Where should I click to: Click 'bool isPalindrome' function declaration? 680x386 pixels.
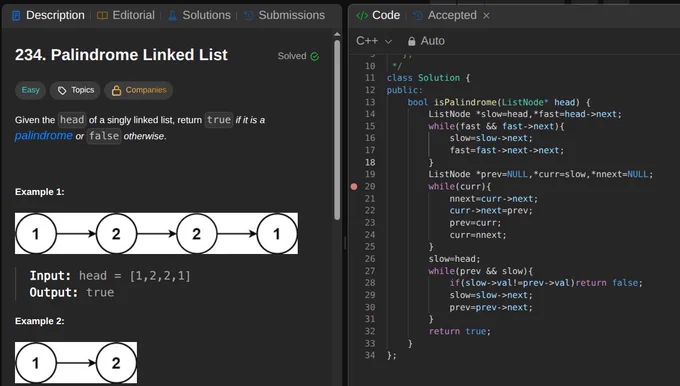(499, 102)
